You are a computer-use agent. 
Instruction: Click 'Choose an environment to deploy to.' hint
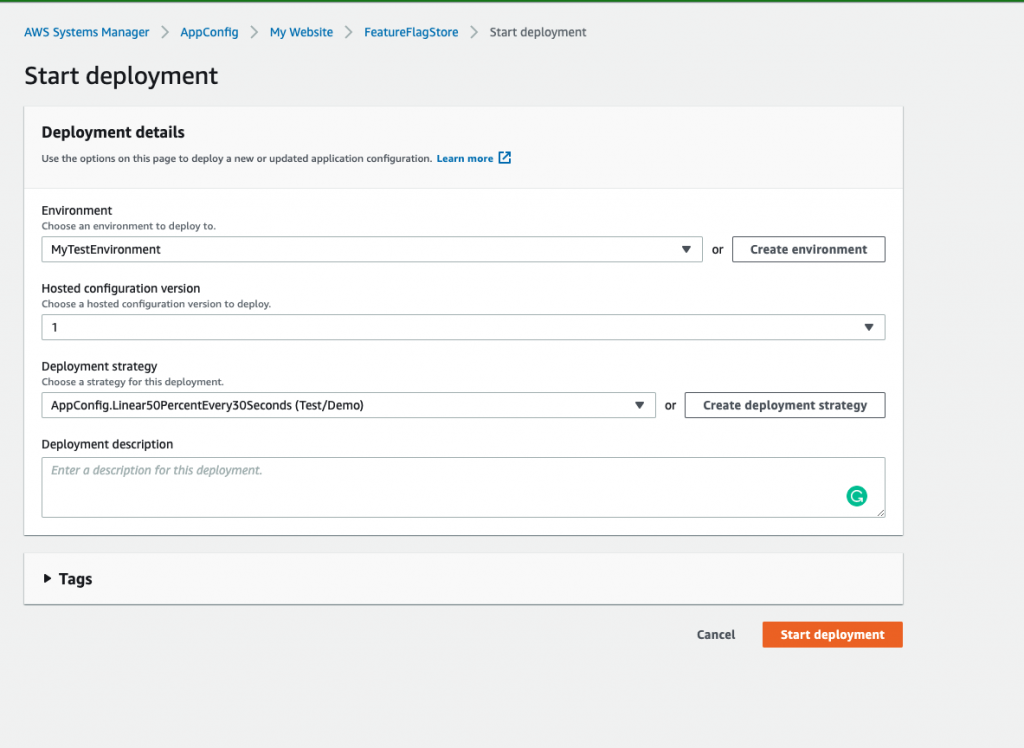pyautogui.click(x=129, y=226)
